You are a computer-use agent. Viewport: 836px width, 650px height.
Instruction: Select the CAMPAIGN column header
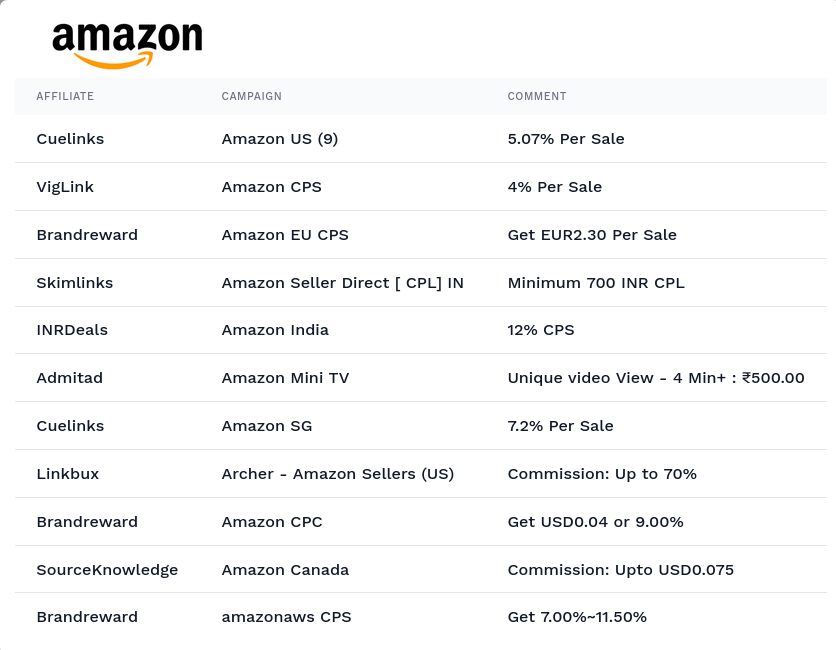pyautogui.click(x=252, y=97)
